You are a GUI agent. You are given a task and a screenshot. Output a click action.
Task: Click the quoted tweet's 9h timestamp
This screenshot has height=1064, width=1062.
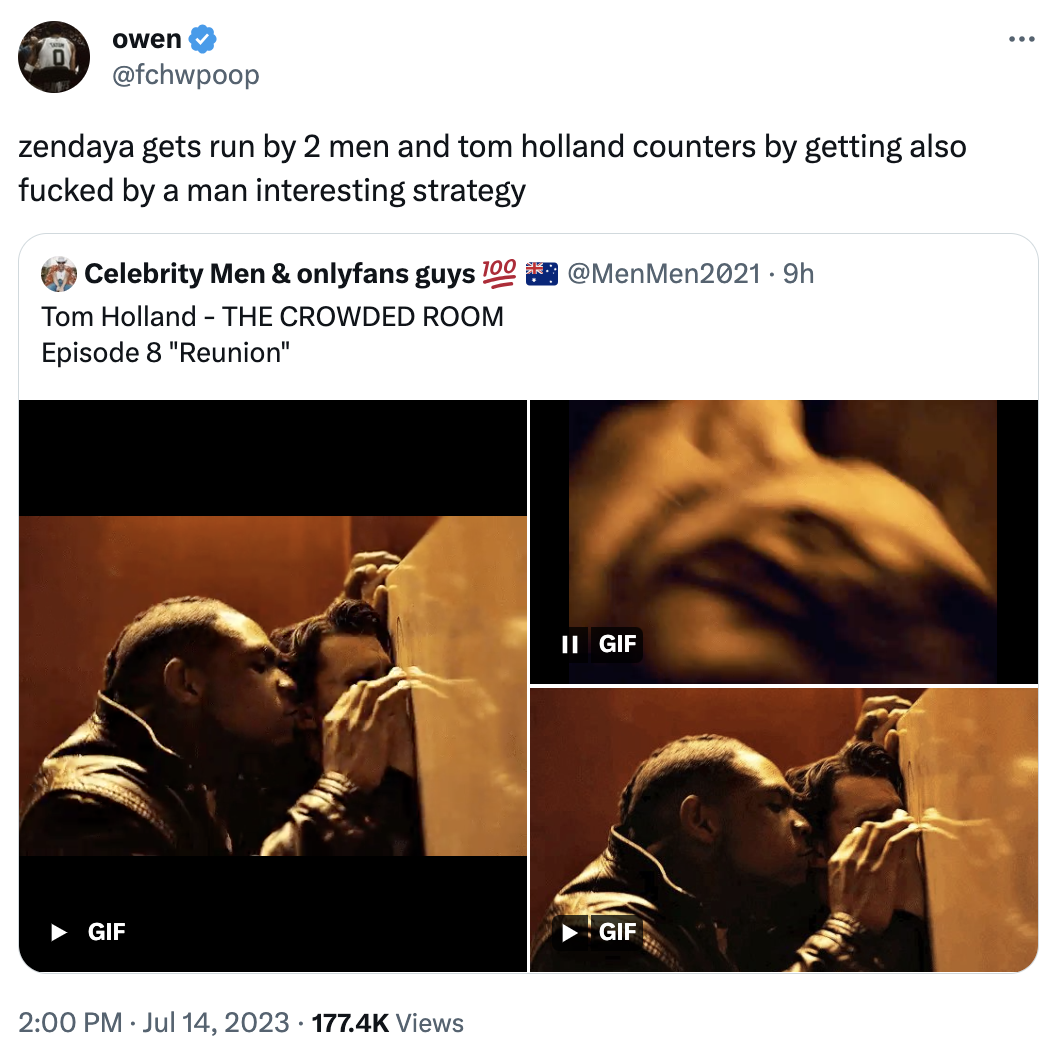coord(798,273)
